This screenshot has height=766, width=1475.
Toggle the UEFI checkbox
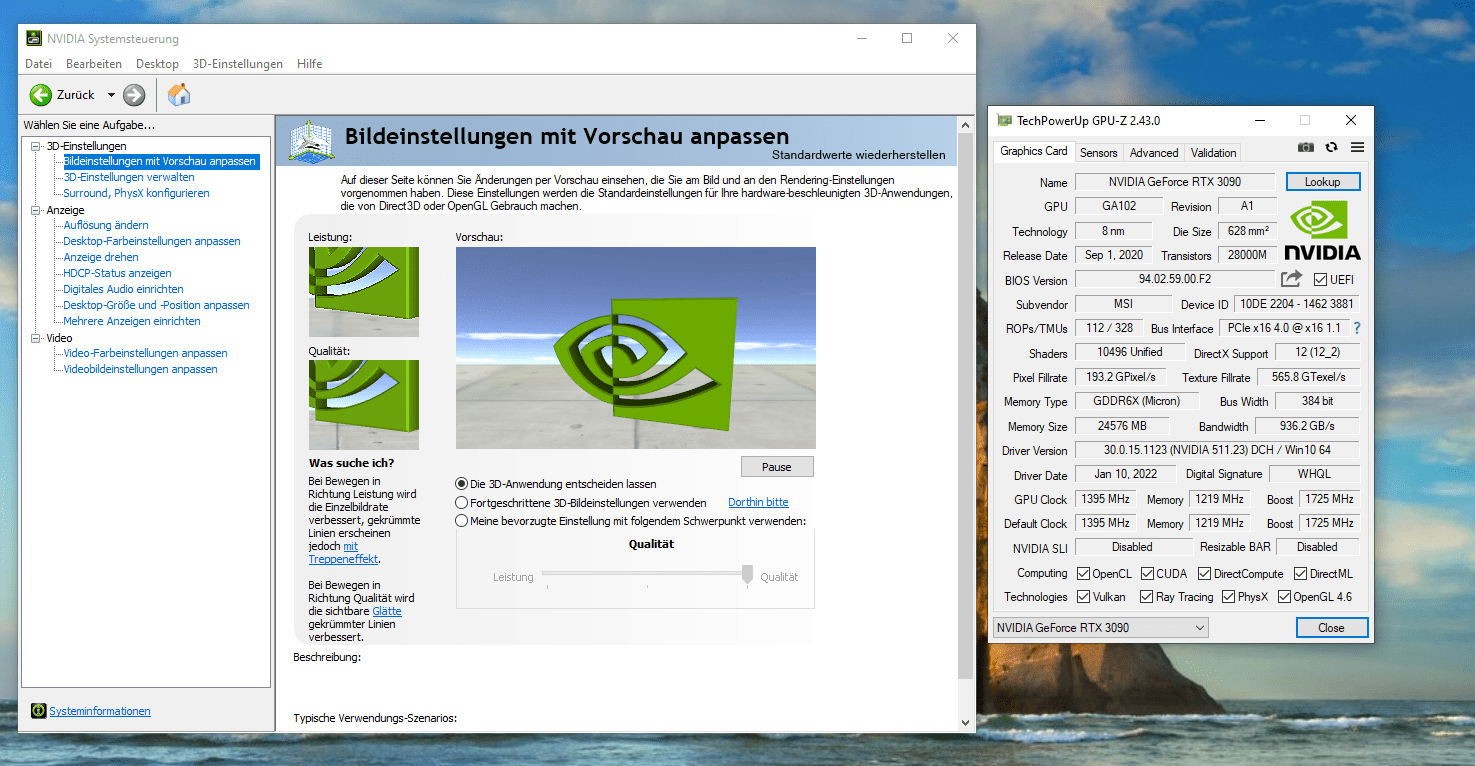point(1320,279)
